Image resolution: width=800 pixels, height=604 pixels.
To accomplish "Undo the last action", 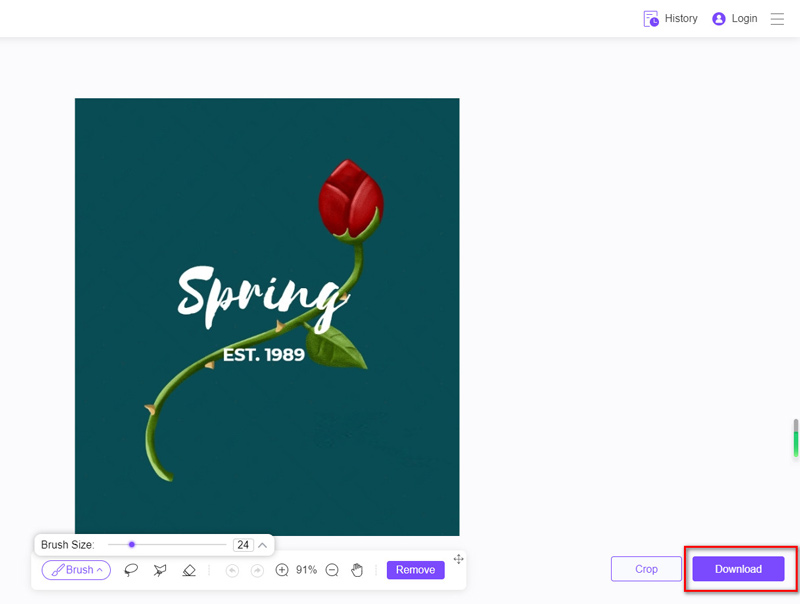I will click(x=232, y=570).
